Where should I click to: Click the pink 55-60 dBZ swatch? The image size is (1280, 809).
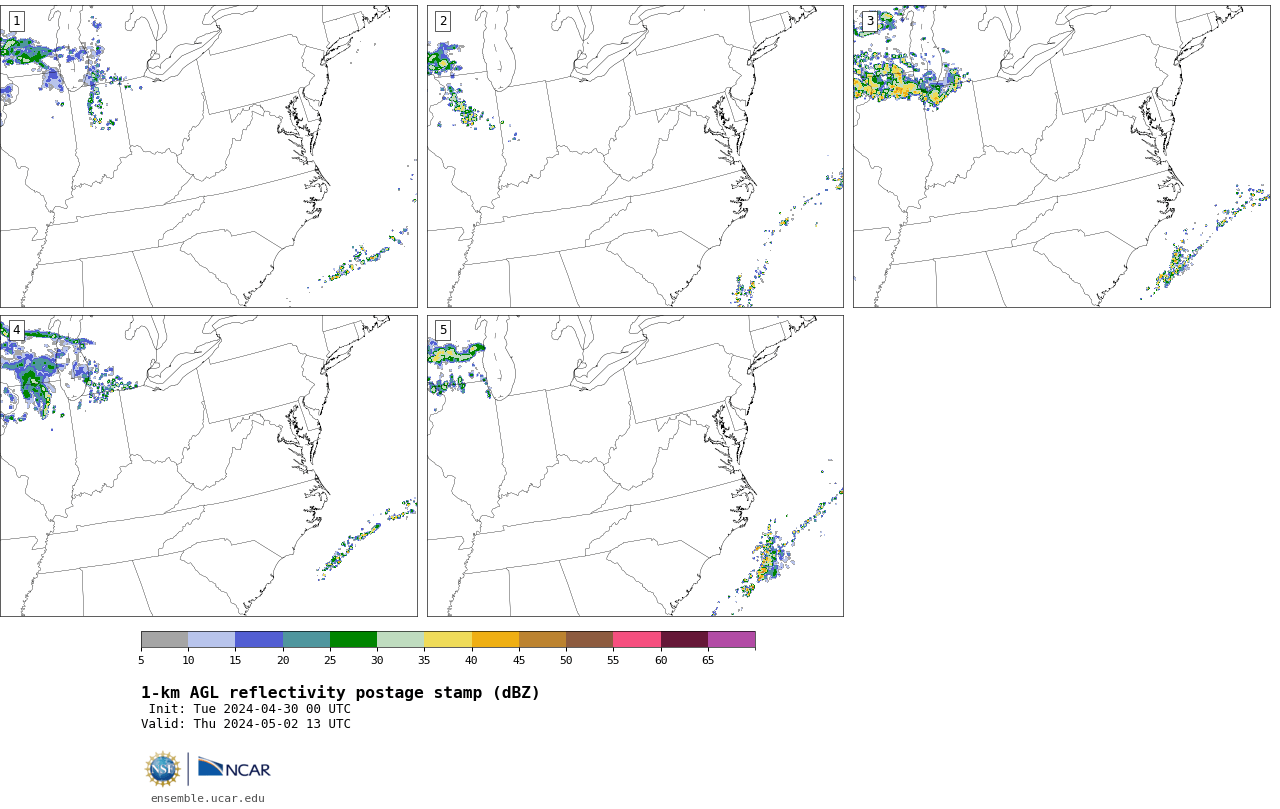coord(637,640)
